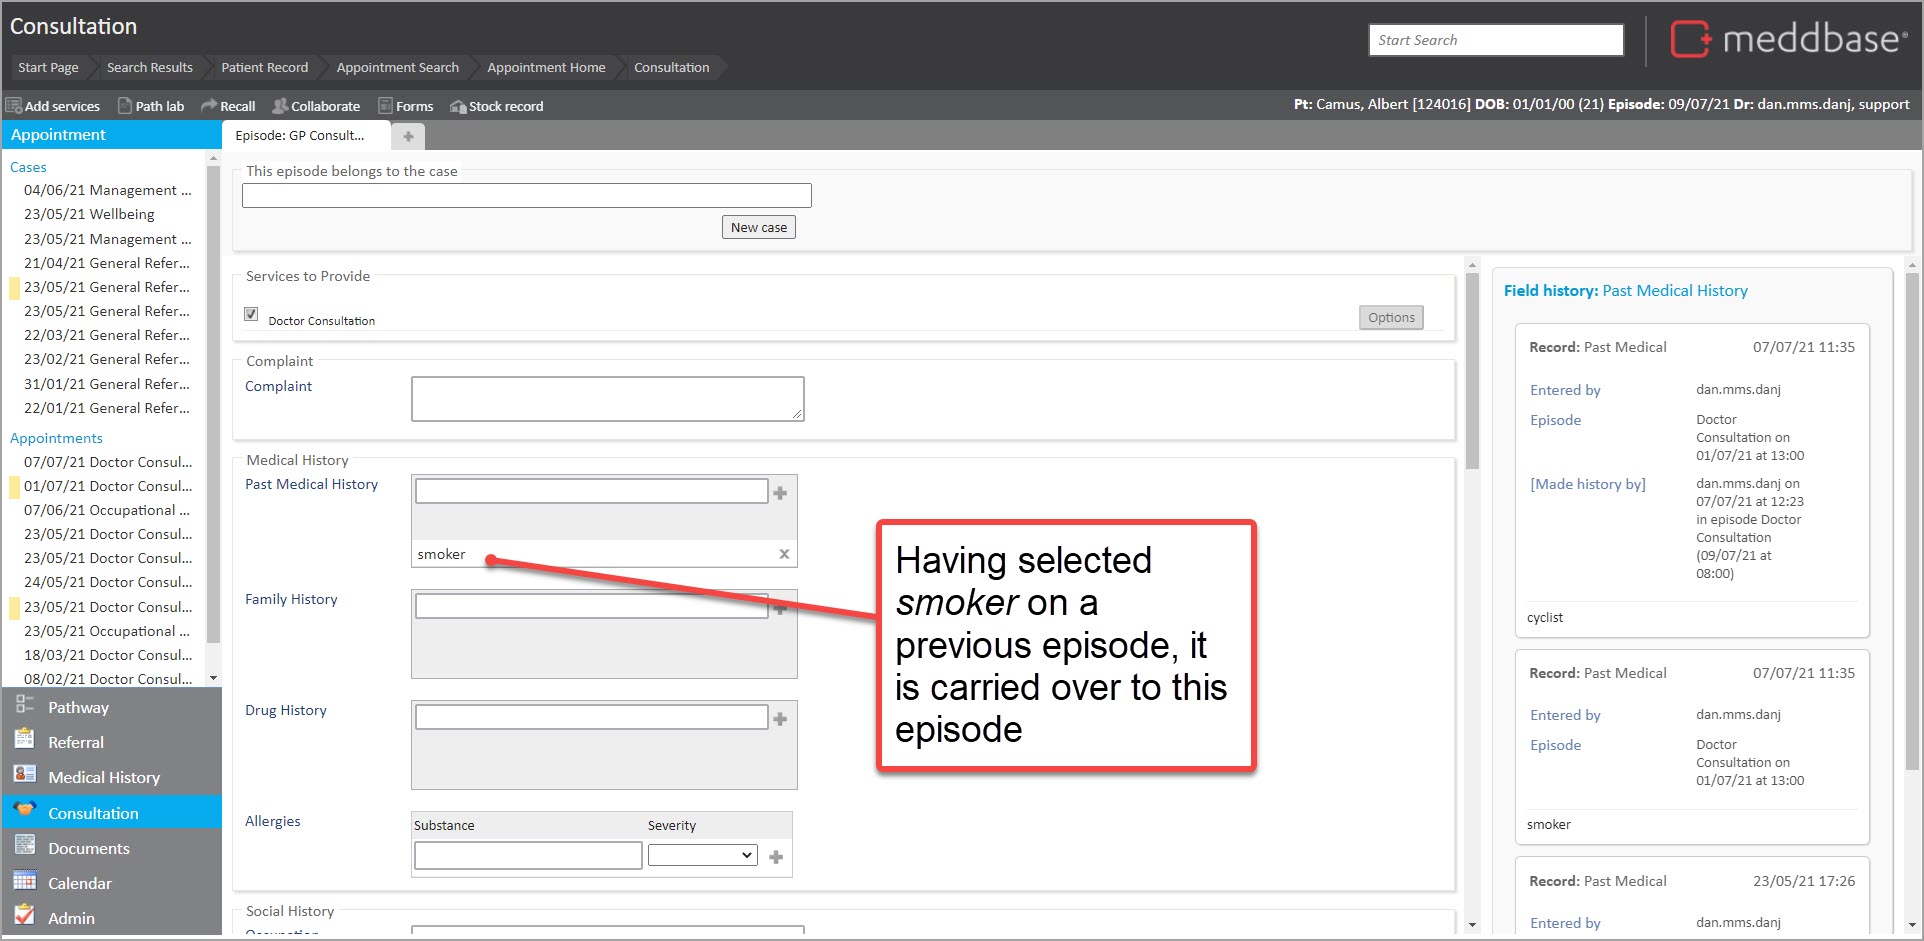Click the Past Medical History field label
The width and height of the screenshot is (1924, 941).
tap(311, 484)
